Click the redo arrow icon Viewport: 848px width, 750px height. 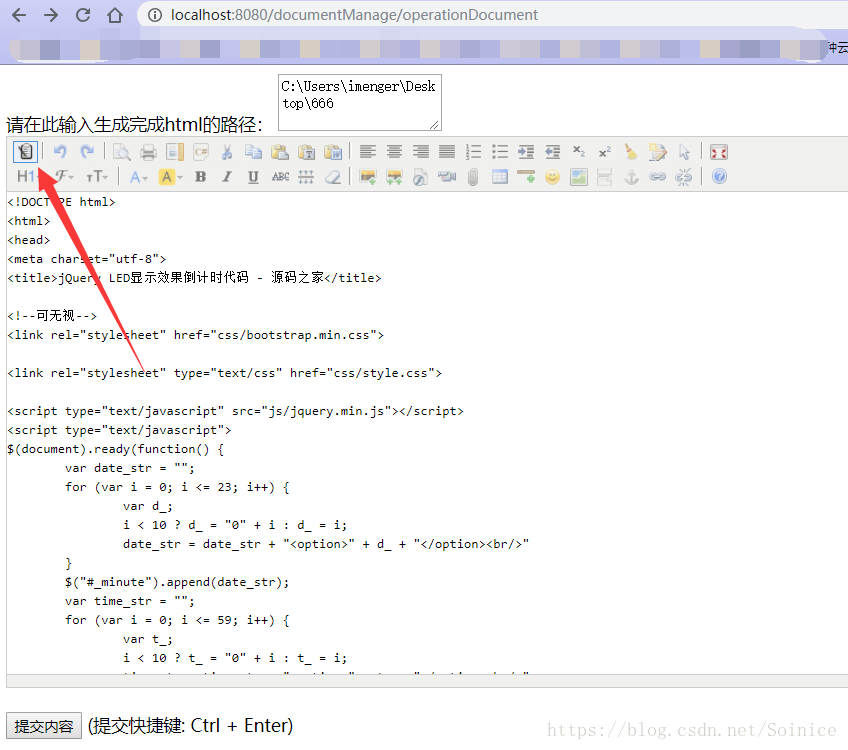(87, 152)
